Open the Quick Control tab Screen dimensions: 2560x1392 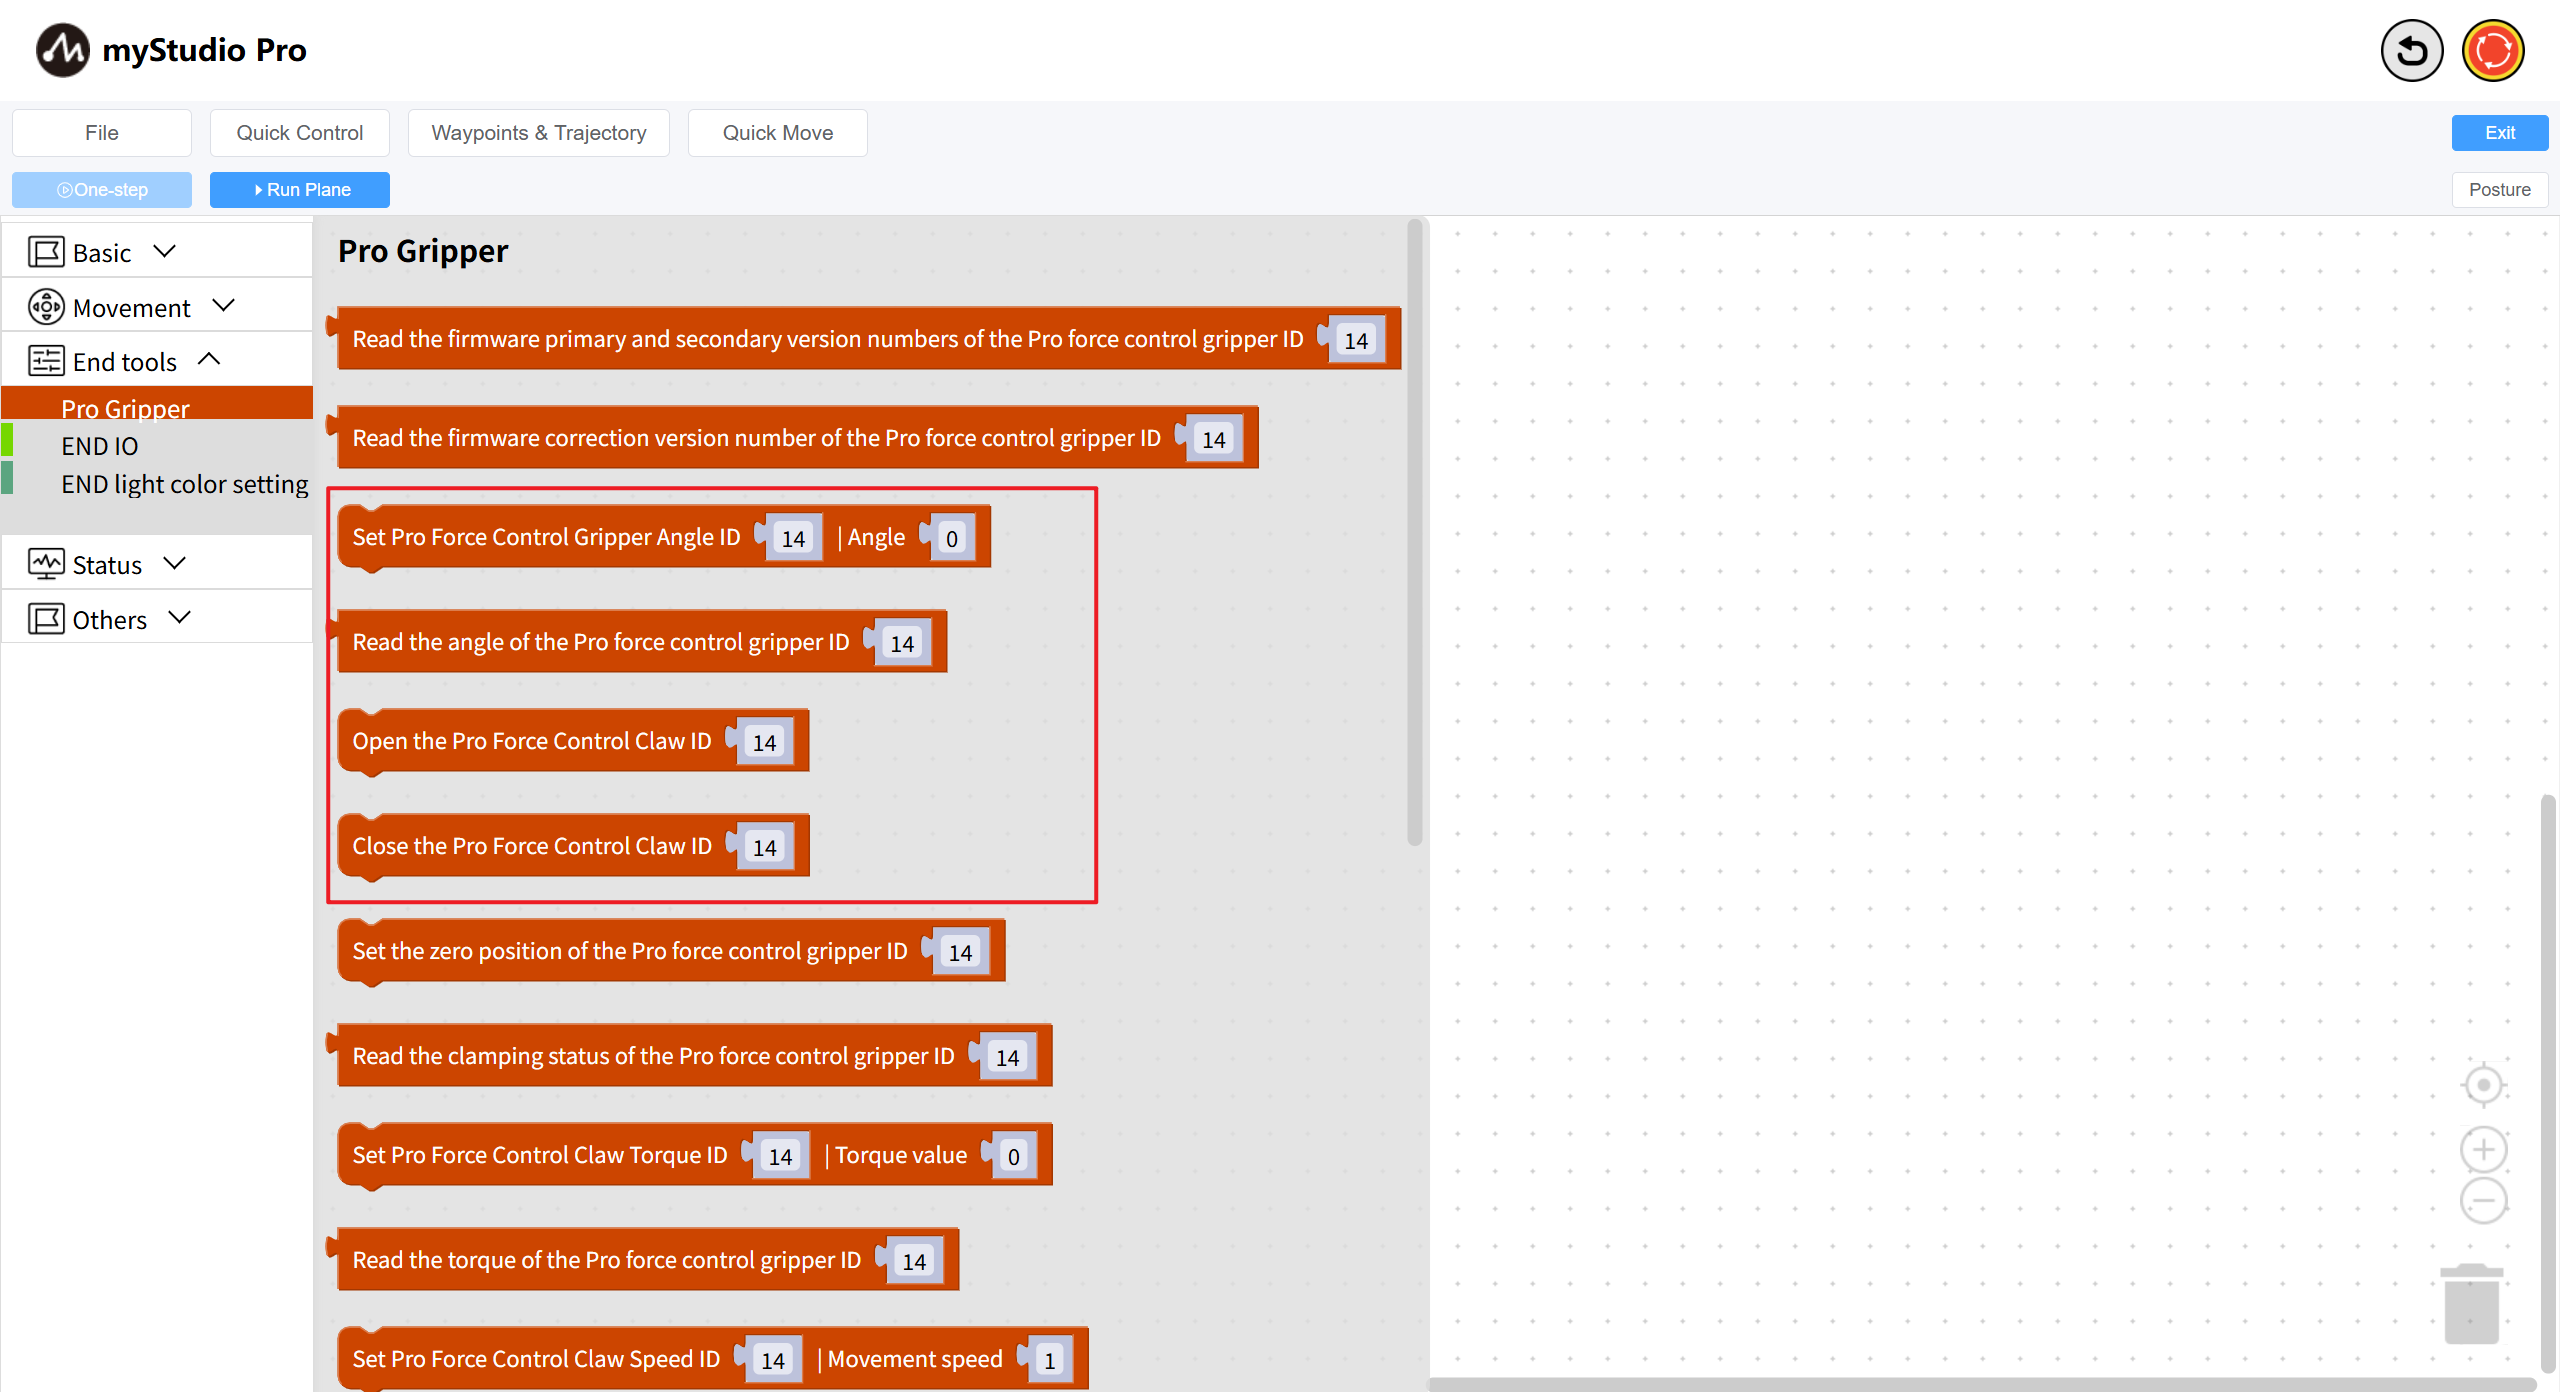(x=299, y=133)
